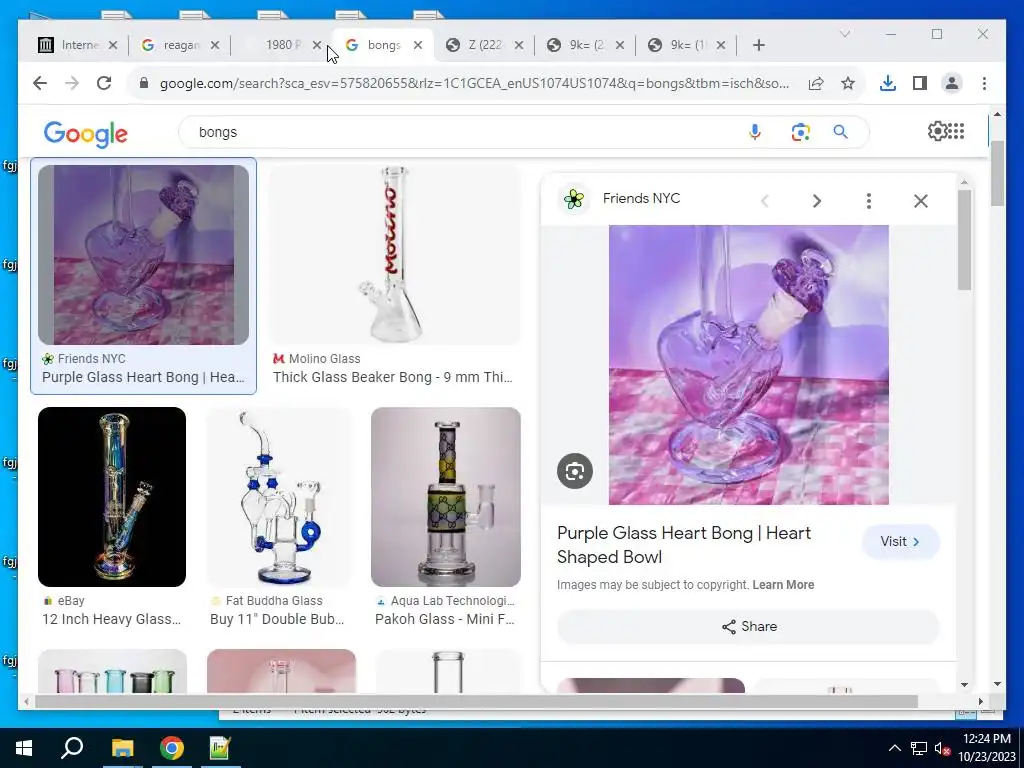This screenshot has height=768, width=1024.
Task: Open Learn More copyright link
Action: click(783, 584)
